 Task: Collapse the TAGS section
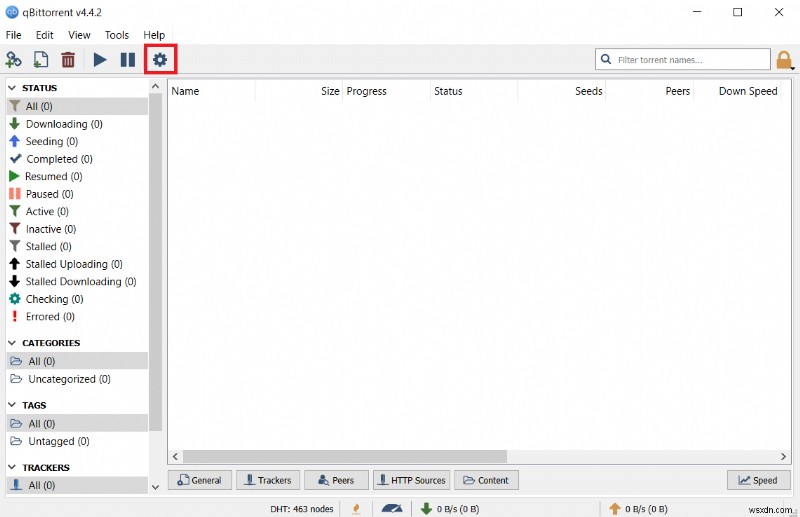coord(12,405)
